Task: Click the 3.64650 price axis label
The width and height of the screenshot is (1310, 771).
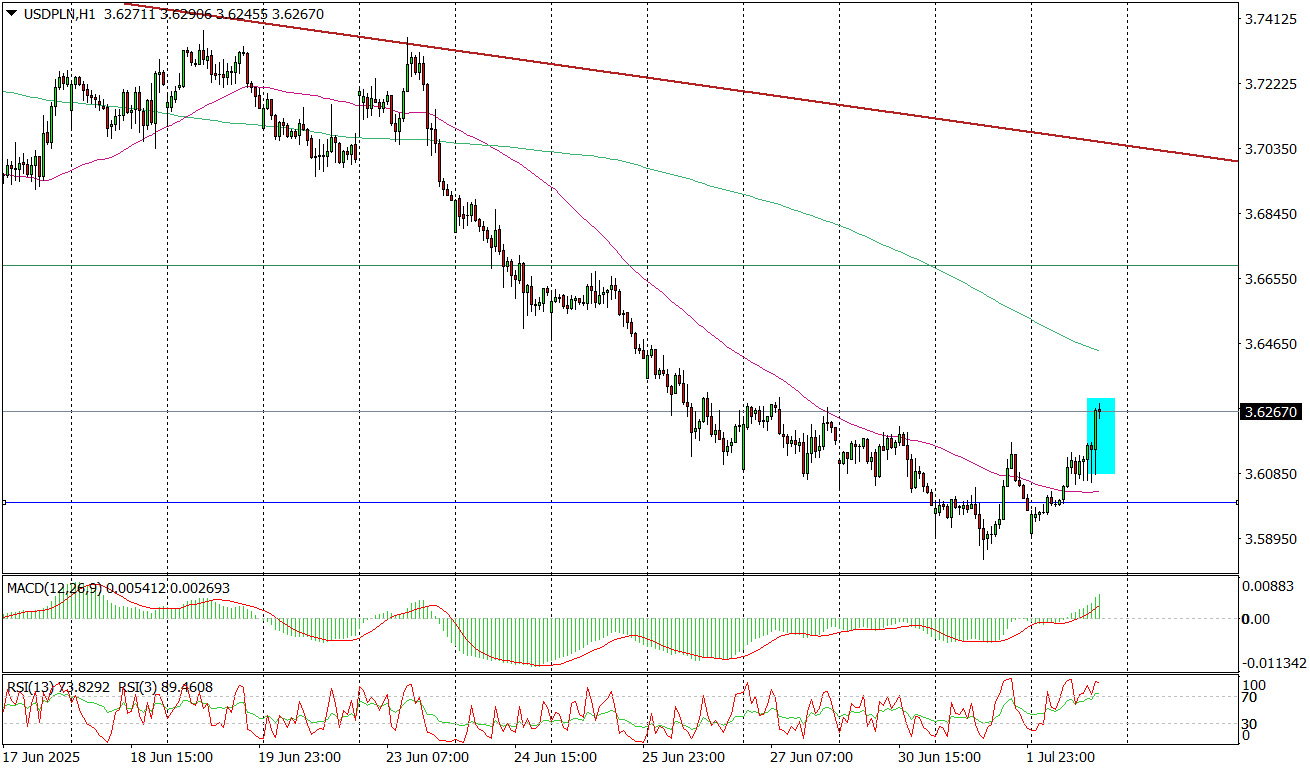Action: [1269, 344]
